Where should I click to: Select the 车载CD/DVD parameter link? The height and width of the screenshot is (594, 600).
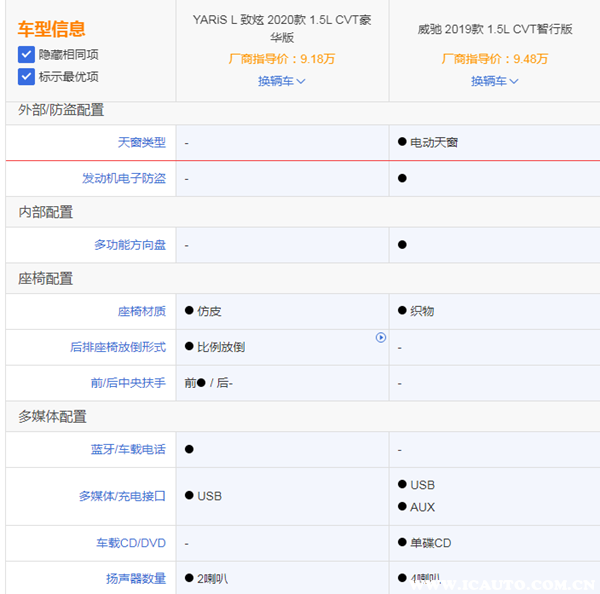pyautogui.click(x=130, y=543)
